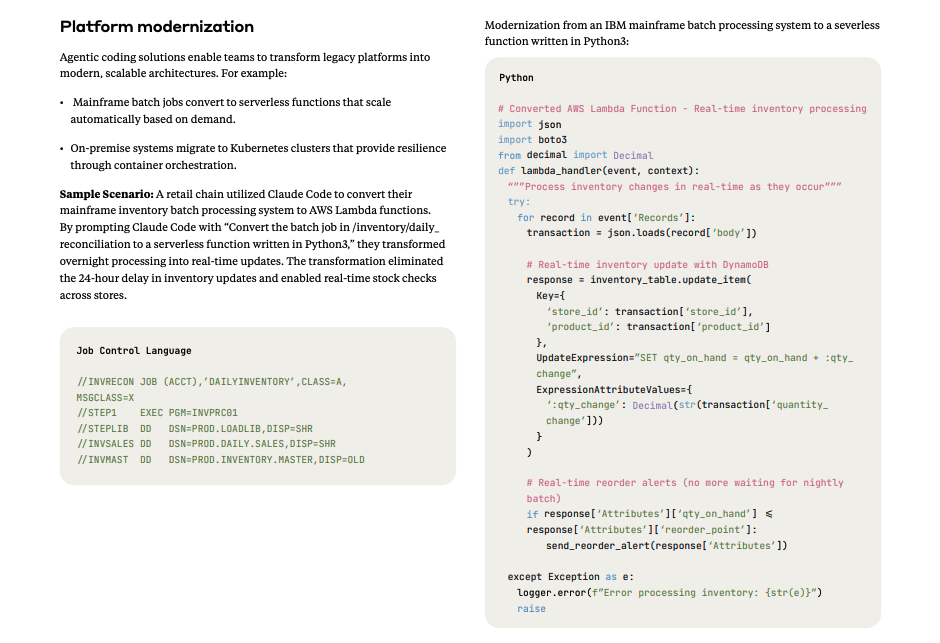Click the bold "Sample Scenario:" text
940x643 pixels.
click(107, 194)
